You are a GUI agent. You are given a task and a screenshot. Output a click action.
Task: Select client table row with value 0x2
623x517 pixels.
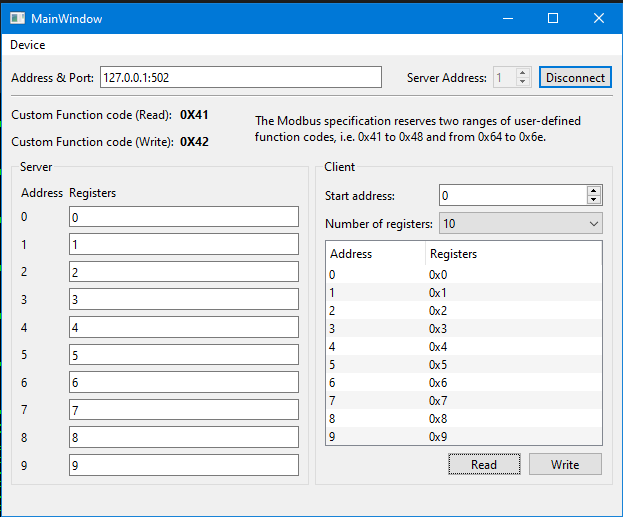point(464,311)
